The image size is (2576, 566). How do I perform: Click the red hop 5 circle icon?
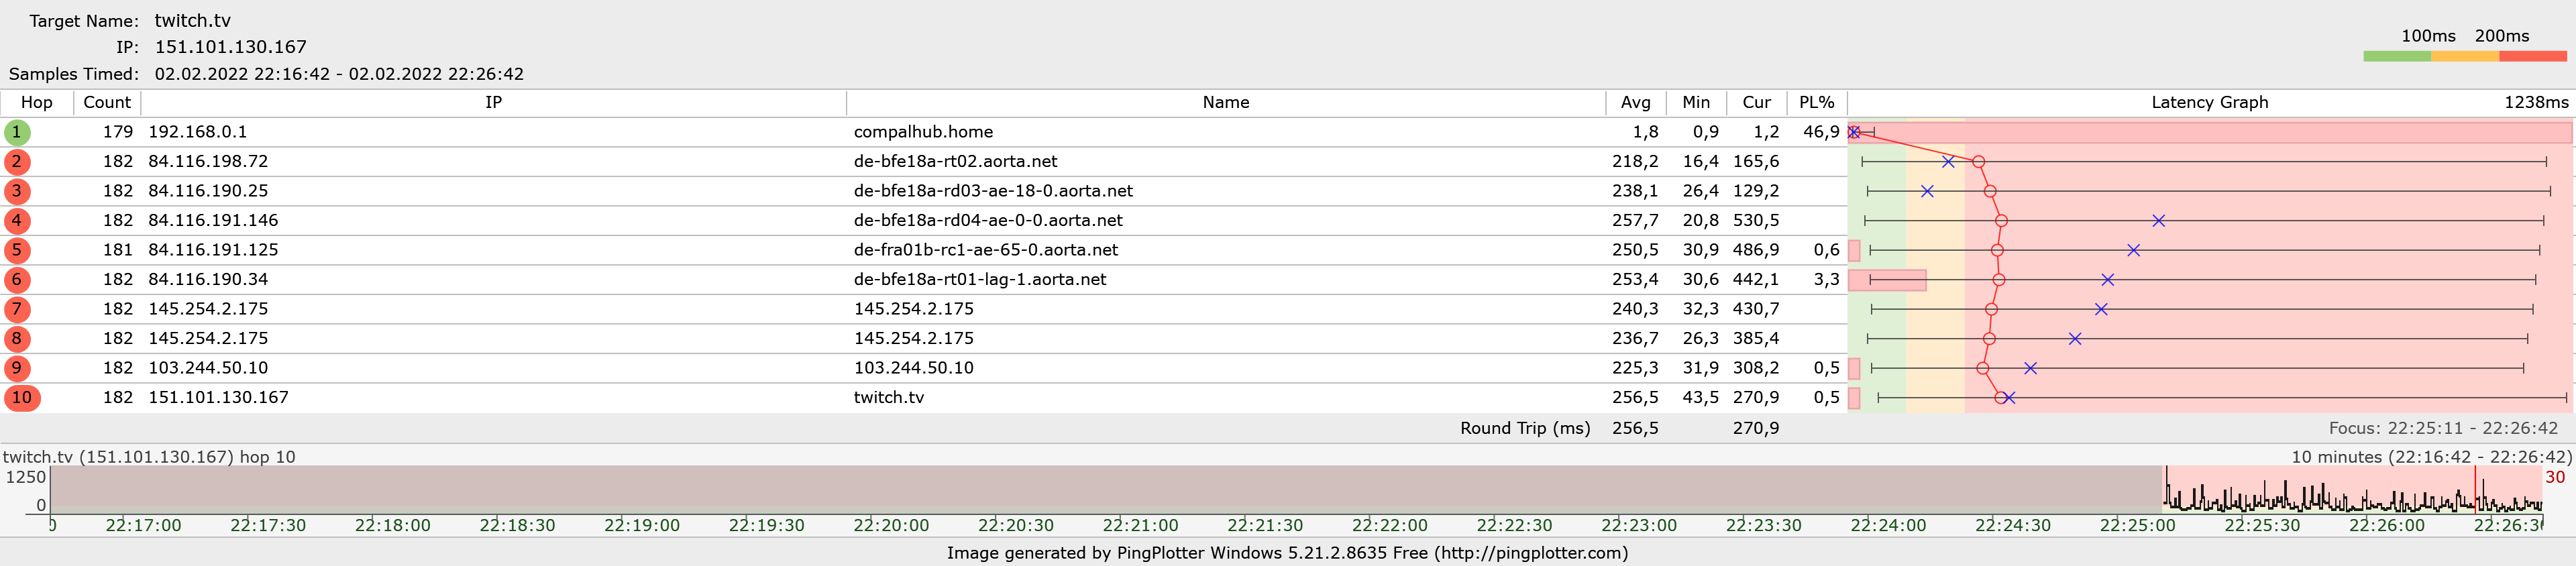pyautogui.click(x=17, y=250)
